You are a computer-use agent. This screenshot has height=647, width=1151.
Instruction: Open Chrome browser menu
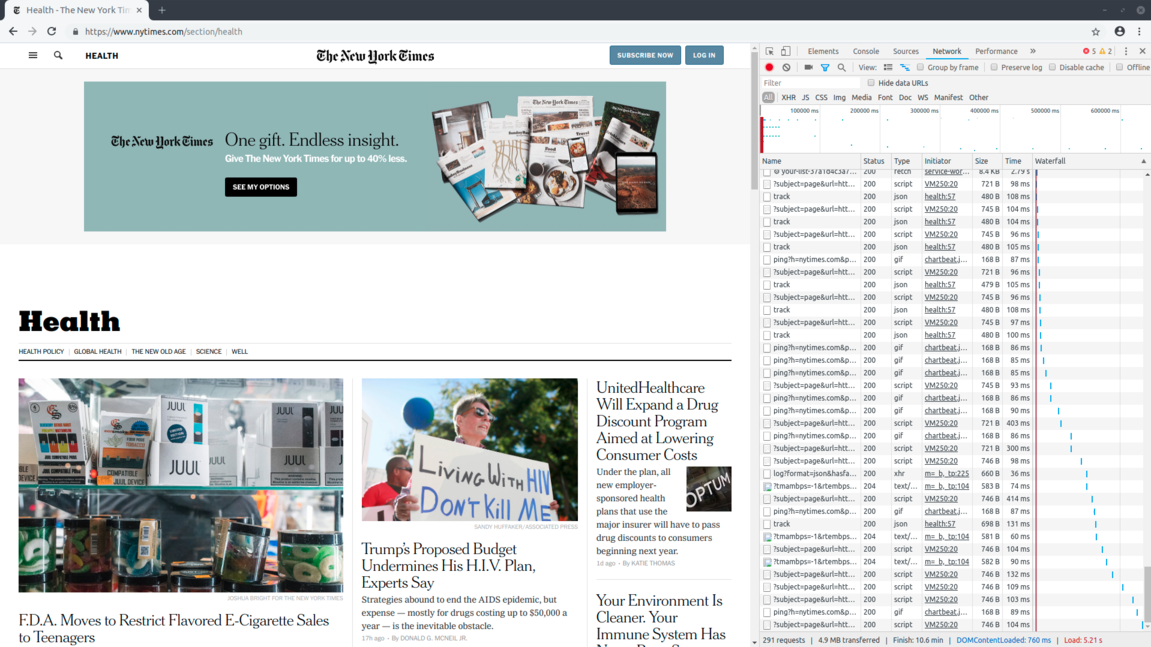tap(1139, 31)
